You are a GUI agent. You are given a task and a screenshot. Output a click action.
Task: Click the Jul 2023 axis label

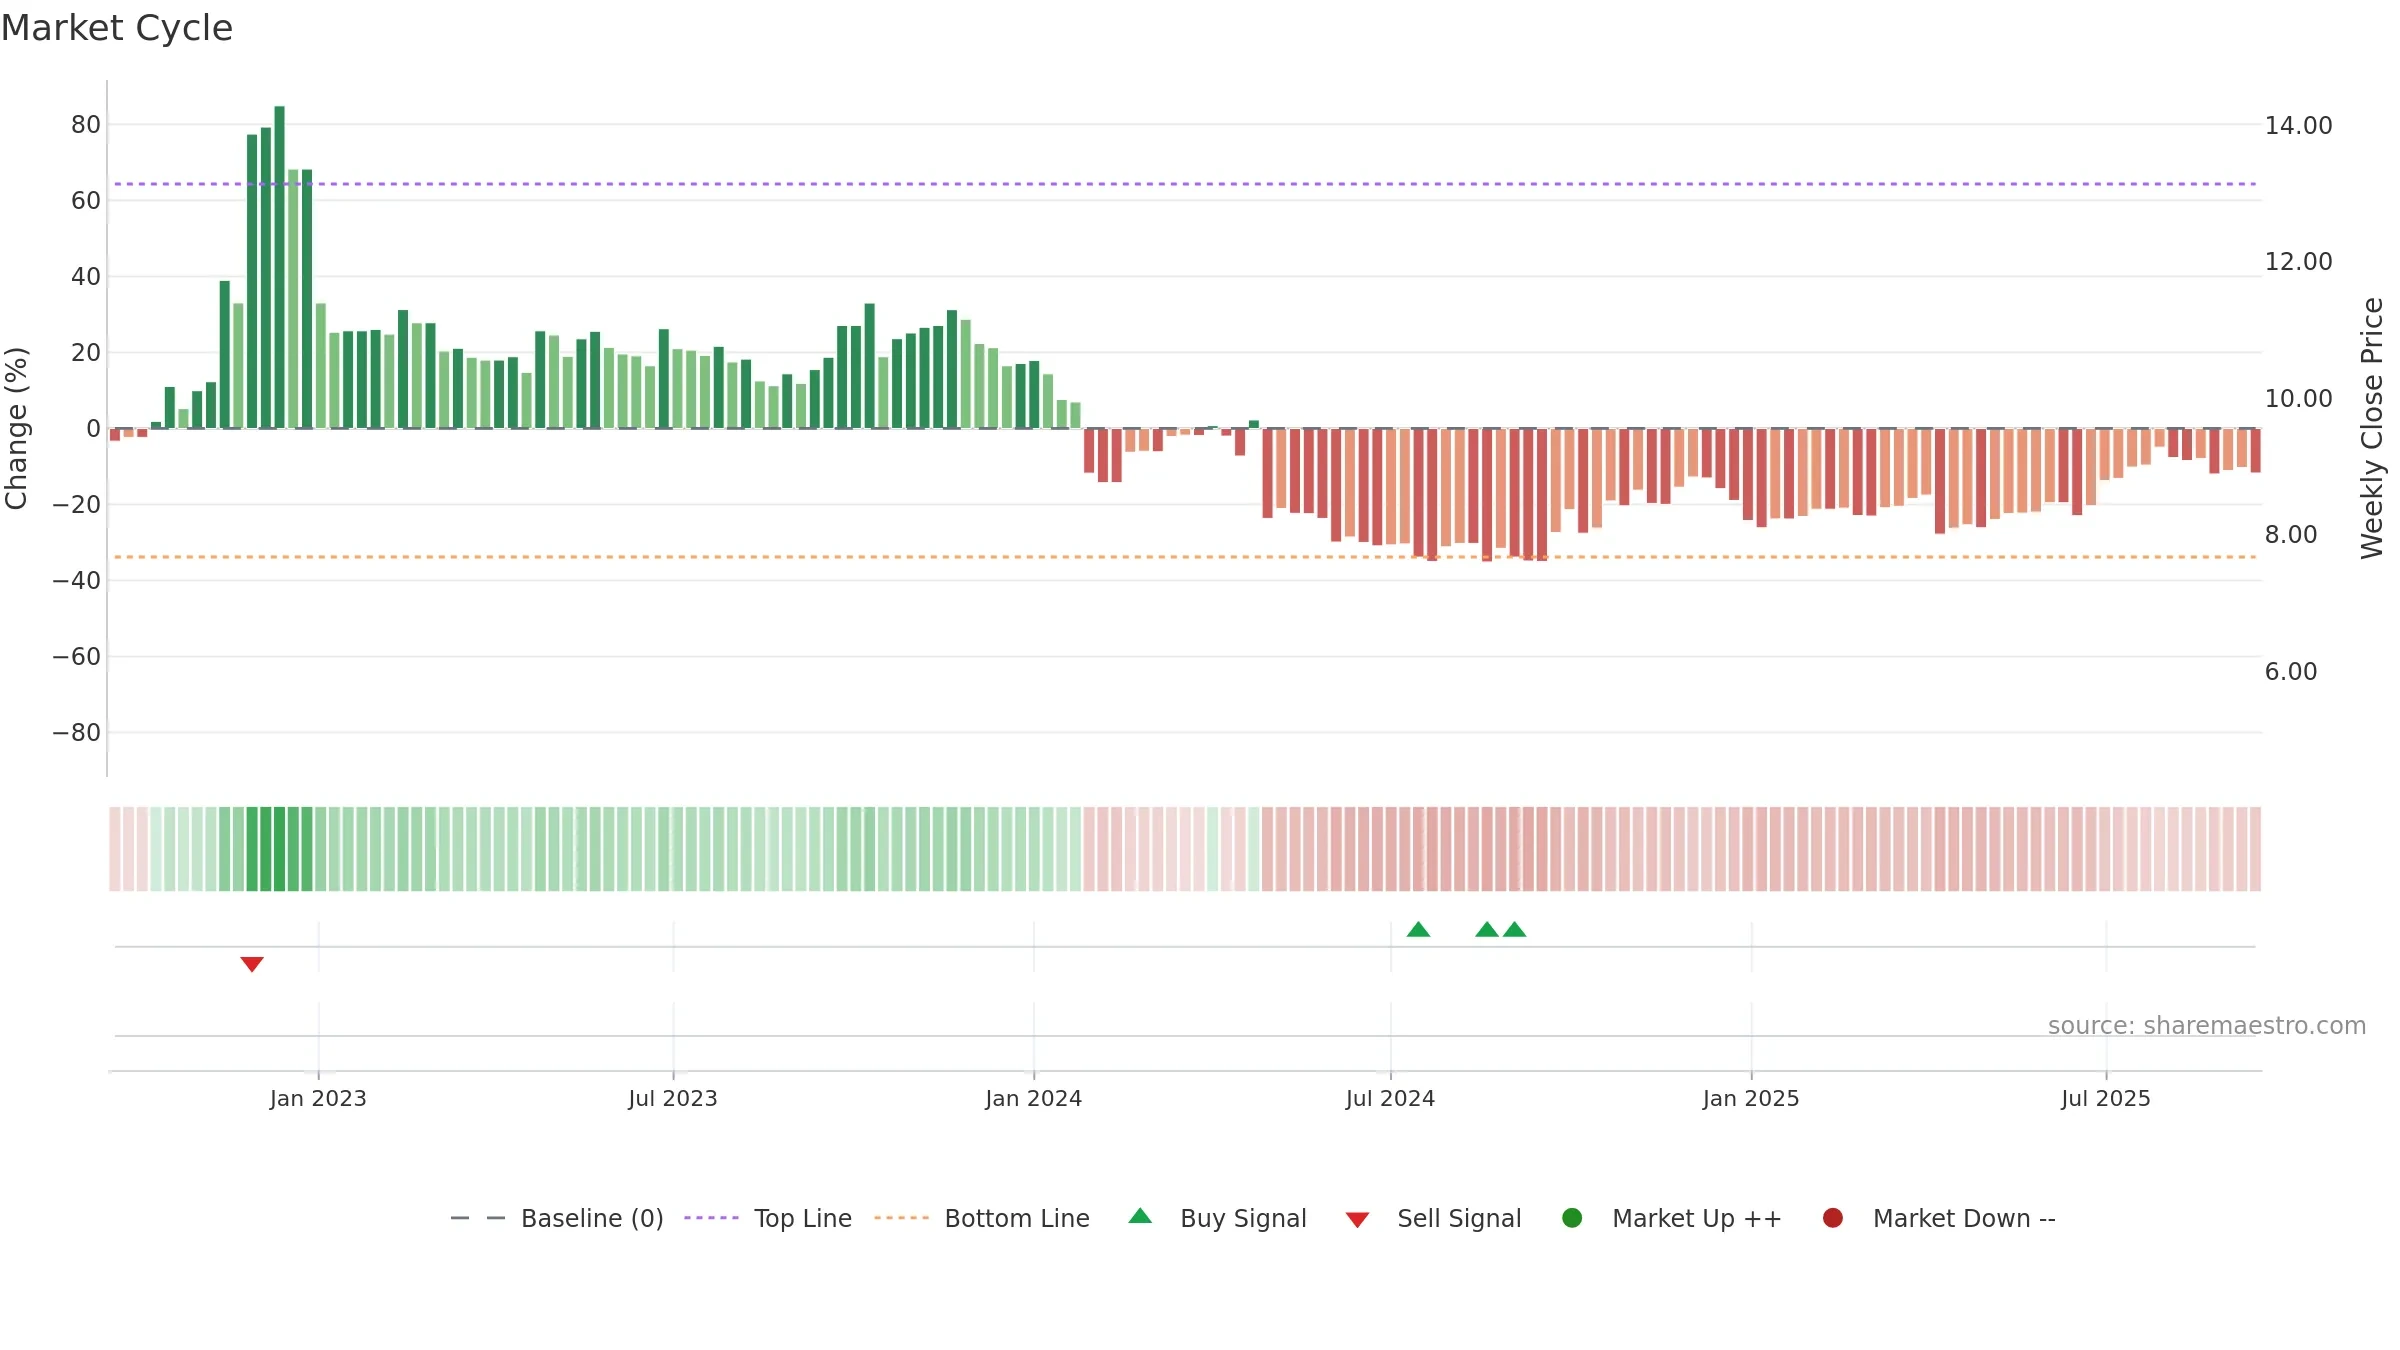coord(673,1098)
